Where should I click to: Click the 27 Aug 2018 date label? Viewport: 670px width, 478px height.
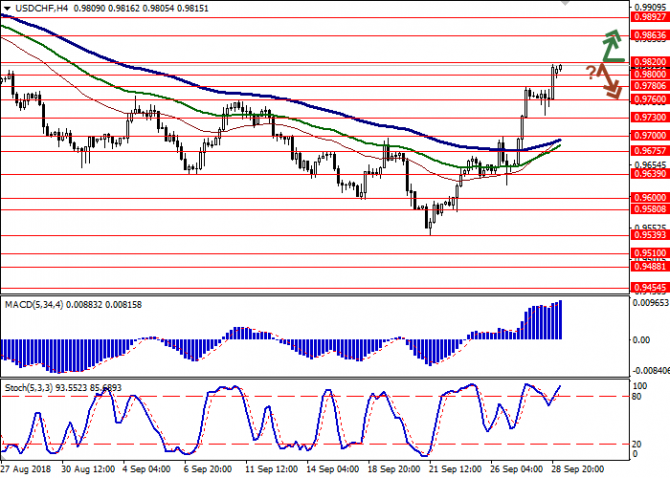pyautogui.click(x=24, y=467)
